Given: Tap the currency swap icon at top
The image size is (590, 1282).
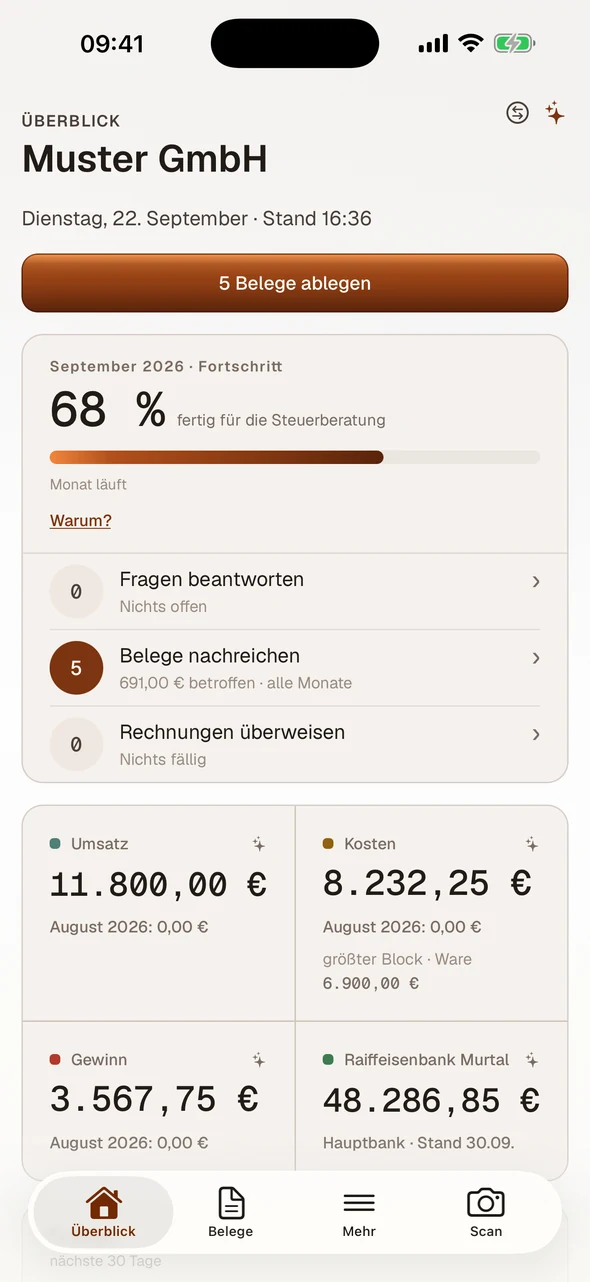Looking at the screenshot, I should (x=517, y=113).
